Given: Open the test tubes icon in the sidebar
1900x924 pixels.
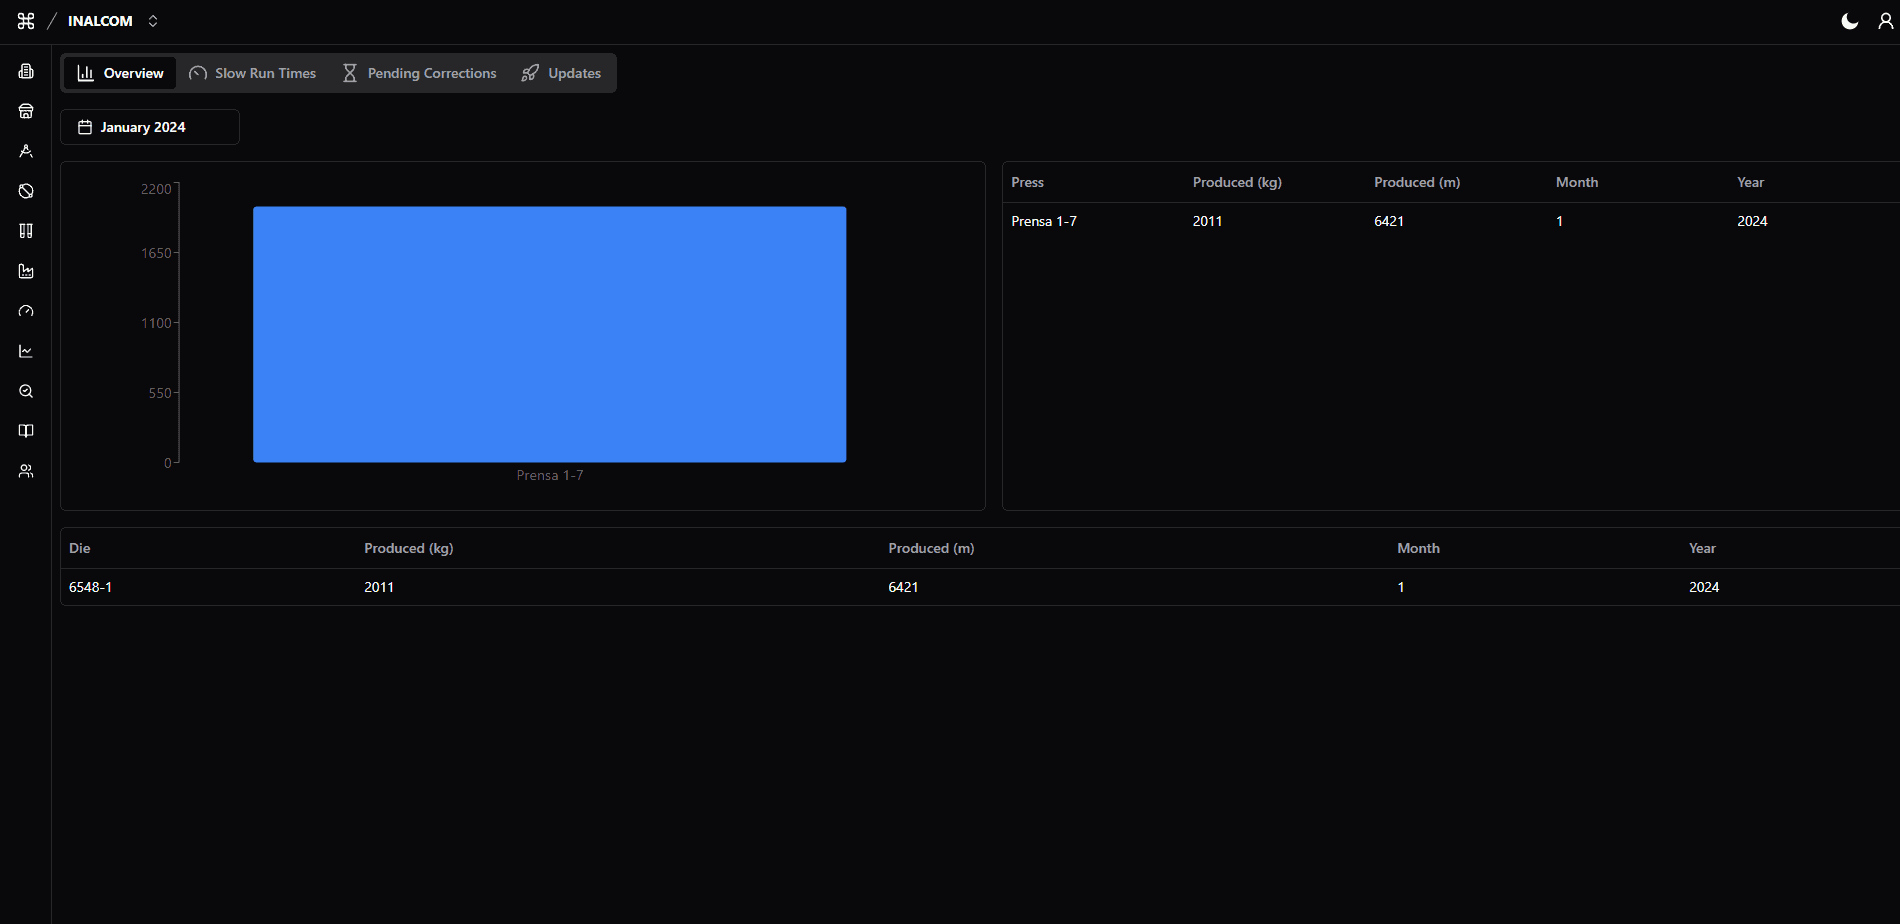Looking at the screenshot, I should click(x=26, y=231).
